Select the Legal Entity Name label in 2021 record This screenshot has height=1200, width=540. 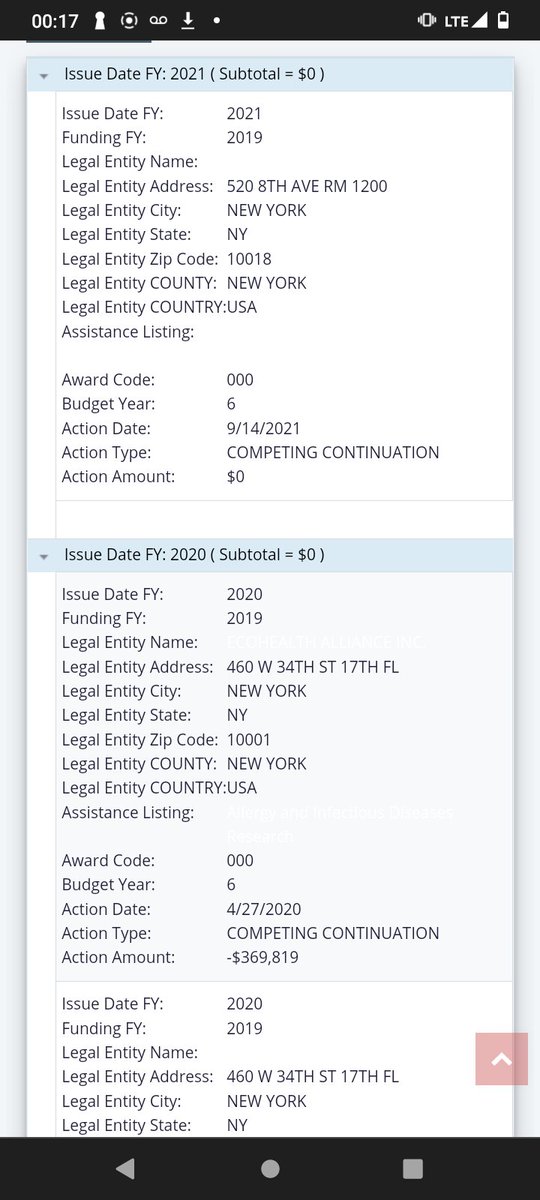pyautogui.click(x=130, y=162)
